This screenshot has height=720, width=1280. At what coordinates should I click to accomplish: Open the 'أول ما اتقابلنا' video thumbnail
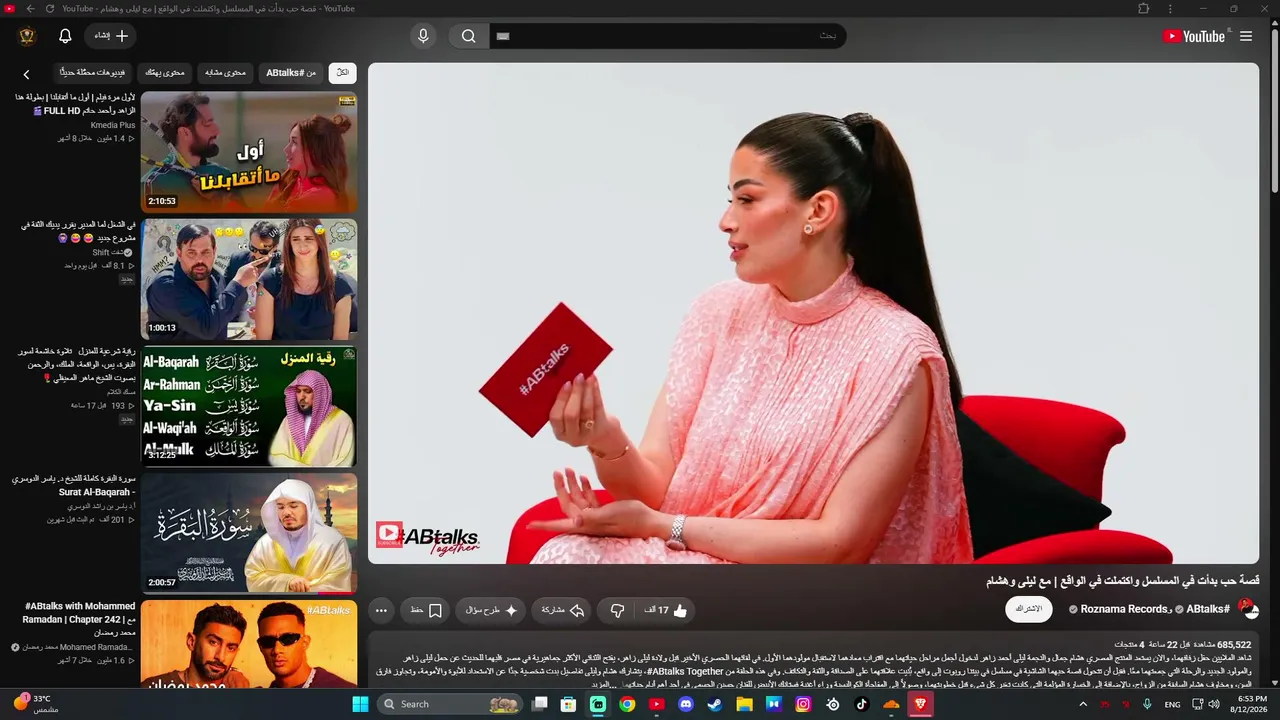pos(249,152)
